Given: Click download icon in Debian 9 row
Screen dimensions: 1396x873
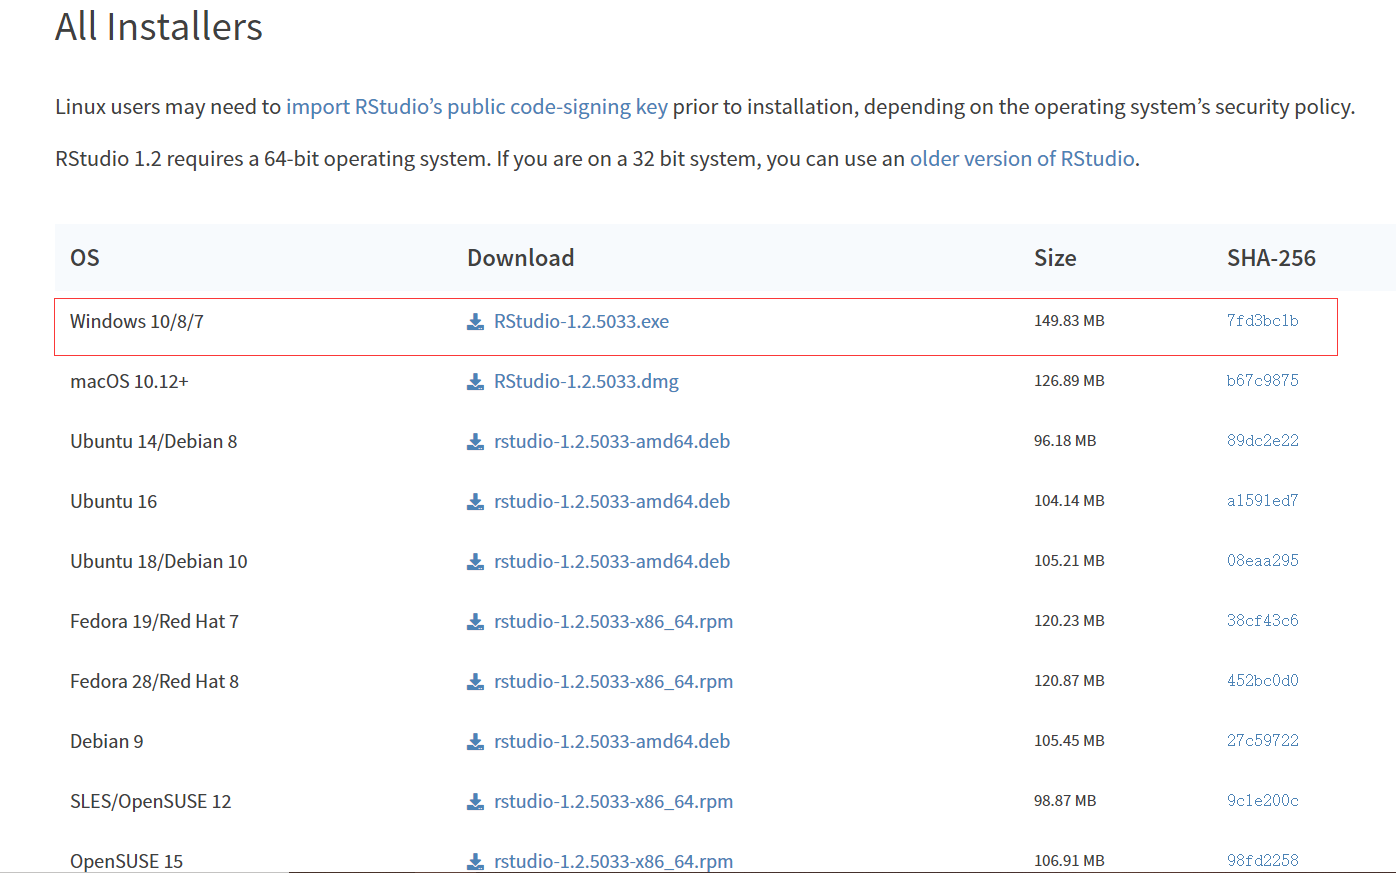Looking at the screenshot, I should pyautogui.click(x=475, y=742).
